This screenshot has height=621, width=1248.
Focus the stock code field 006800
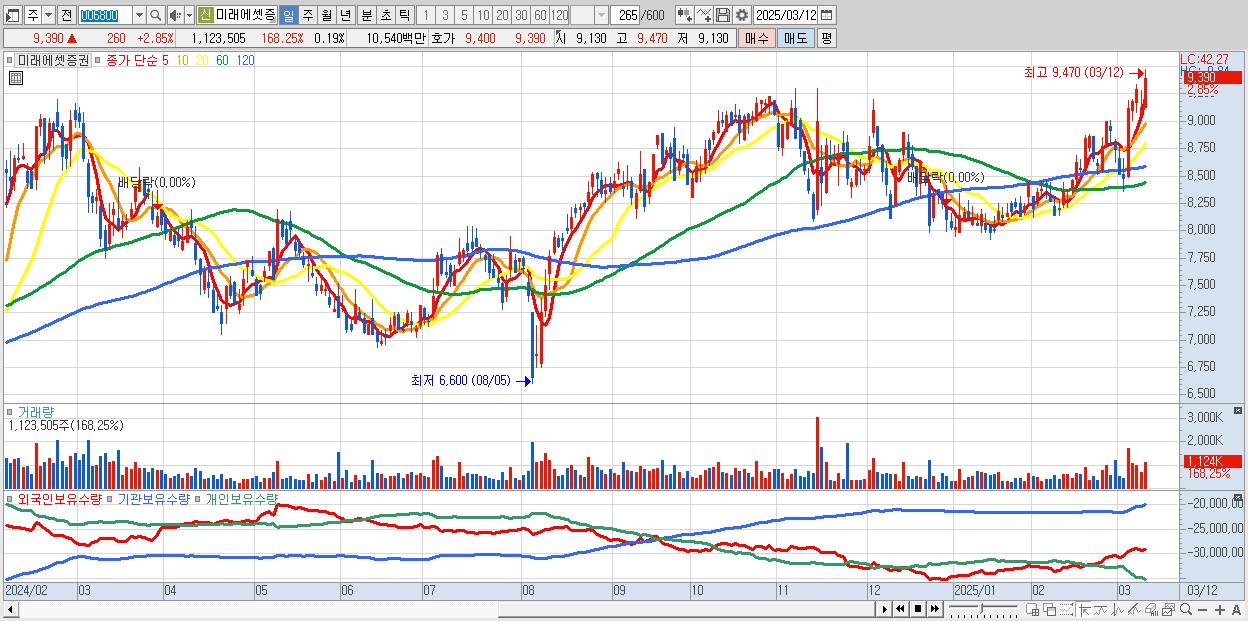click(x=106, y=15)
